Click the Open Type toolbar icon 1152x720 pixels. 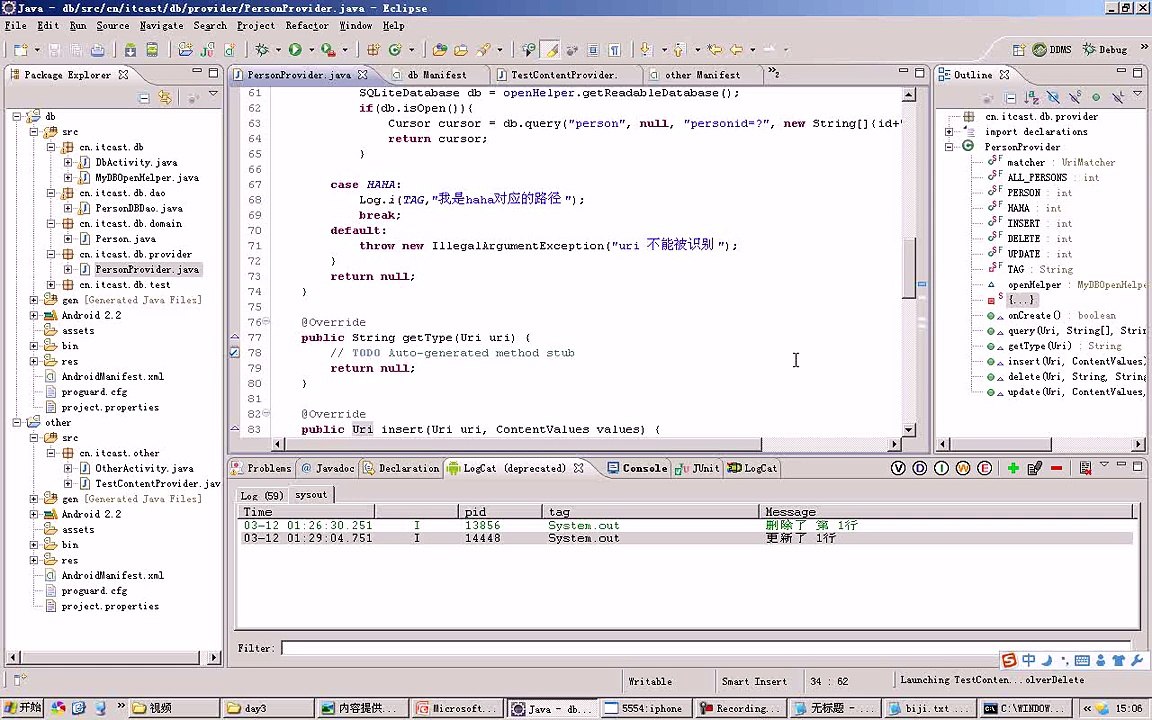click(x=439, y=50)
